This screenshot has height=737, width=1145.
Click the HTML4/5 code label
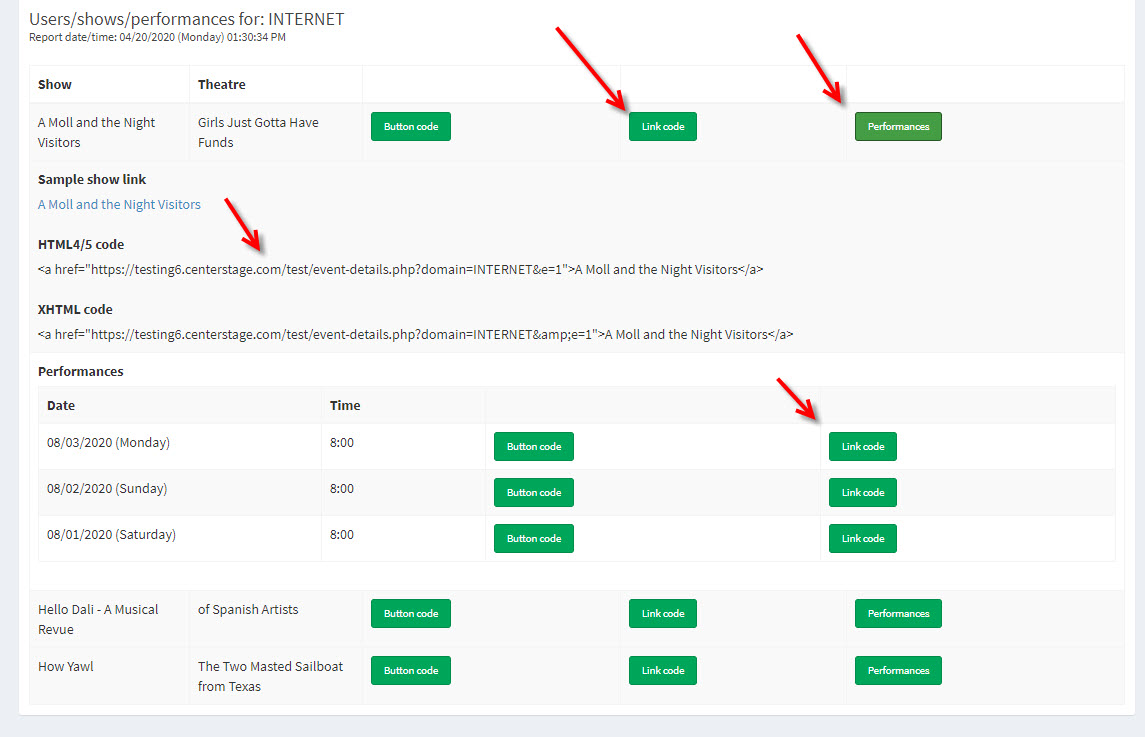click(81, 245)
